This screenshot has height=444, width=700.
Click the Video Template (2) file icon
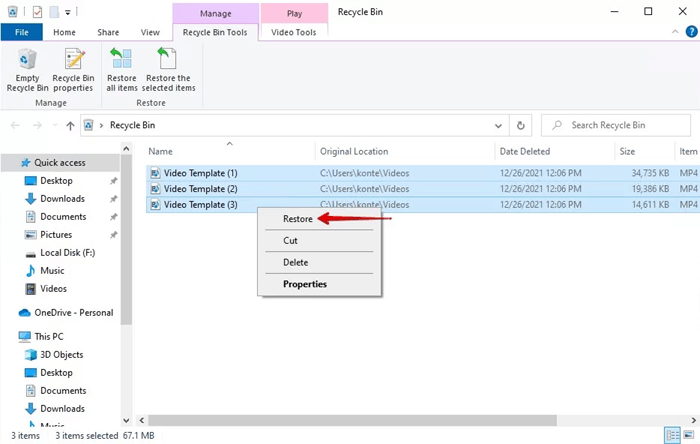click(155, 189)
